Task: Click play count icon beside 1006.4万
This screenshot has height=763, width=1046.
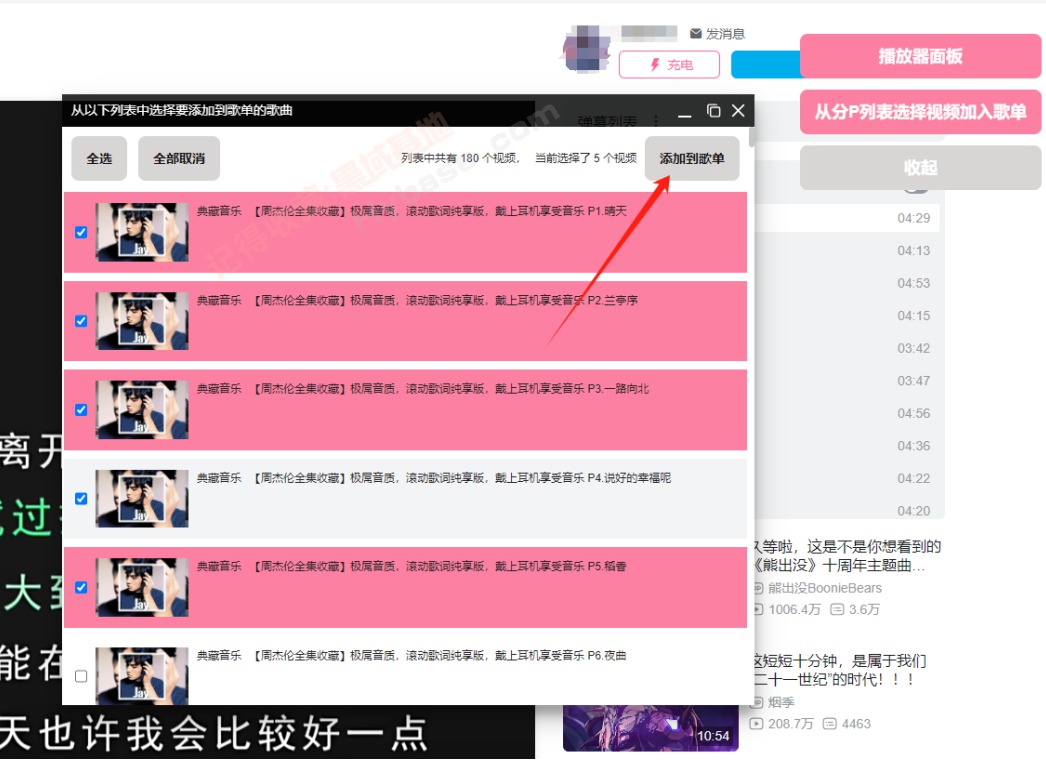Action: tap(758, 610)
